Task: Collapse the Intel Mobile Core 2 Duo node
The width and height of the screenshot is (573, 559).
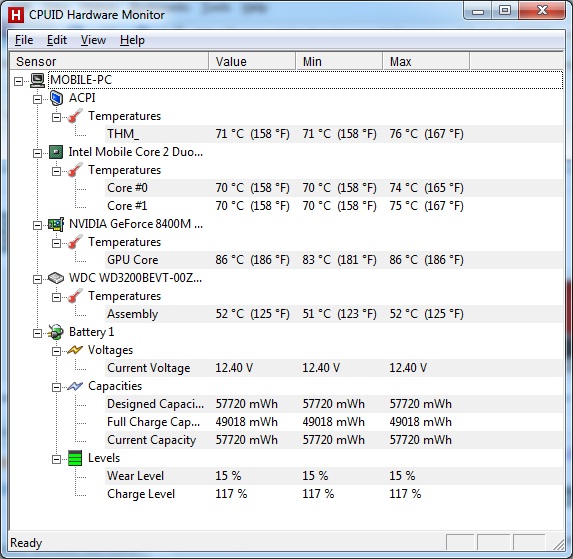Action: click(37, 153)
